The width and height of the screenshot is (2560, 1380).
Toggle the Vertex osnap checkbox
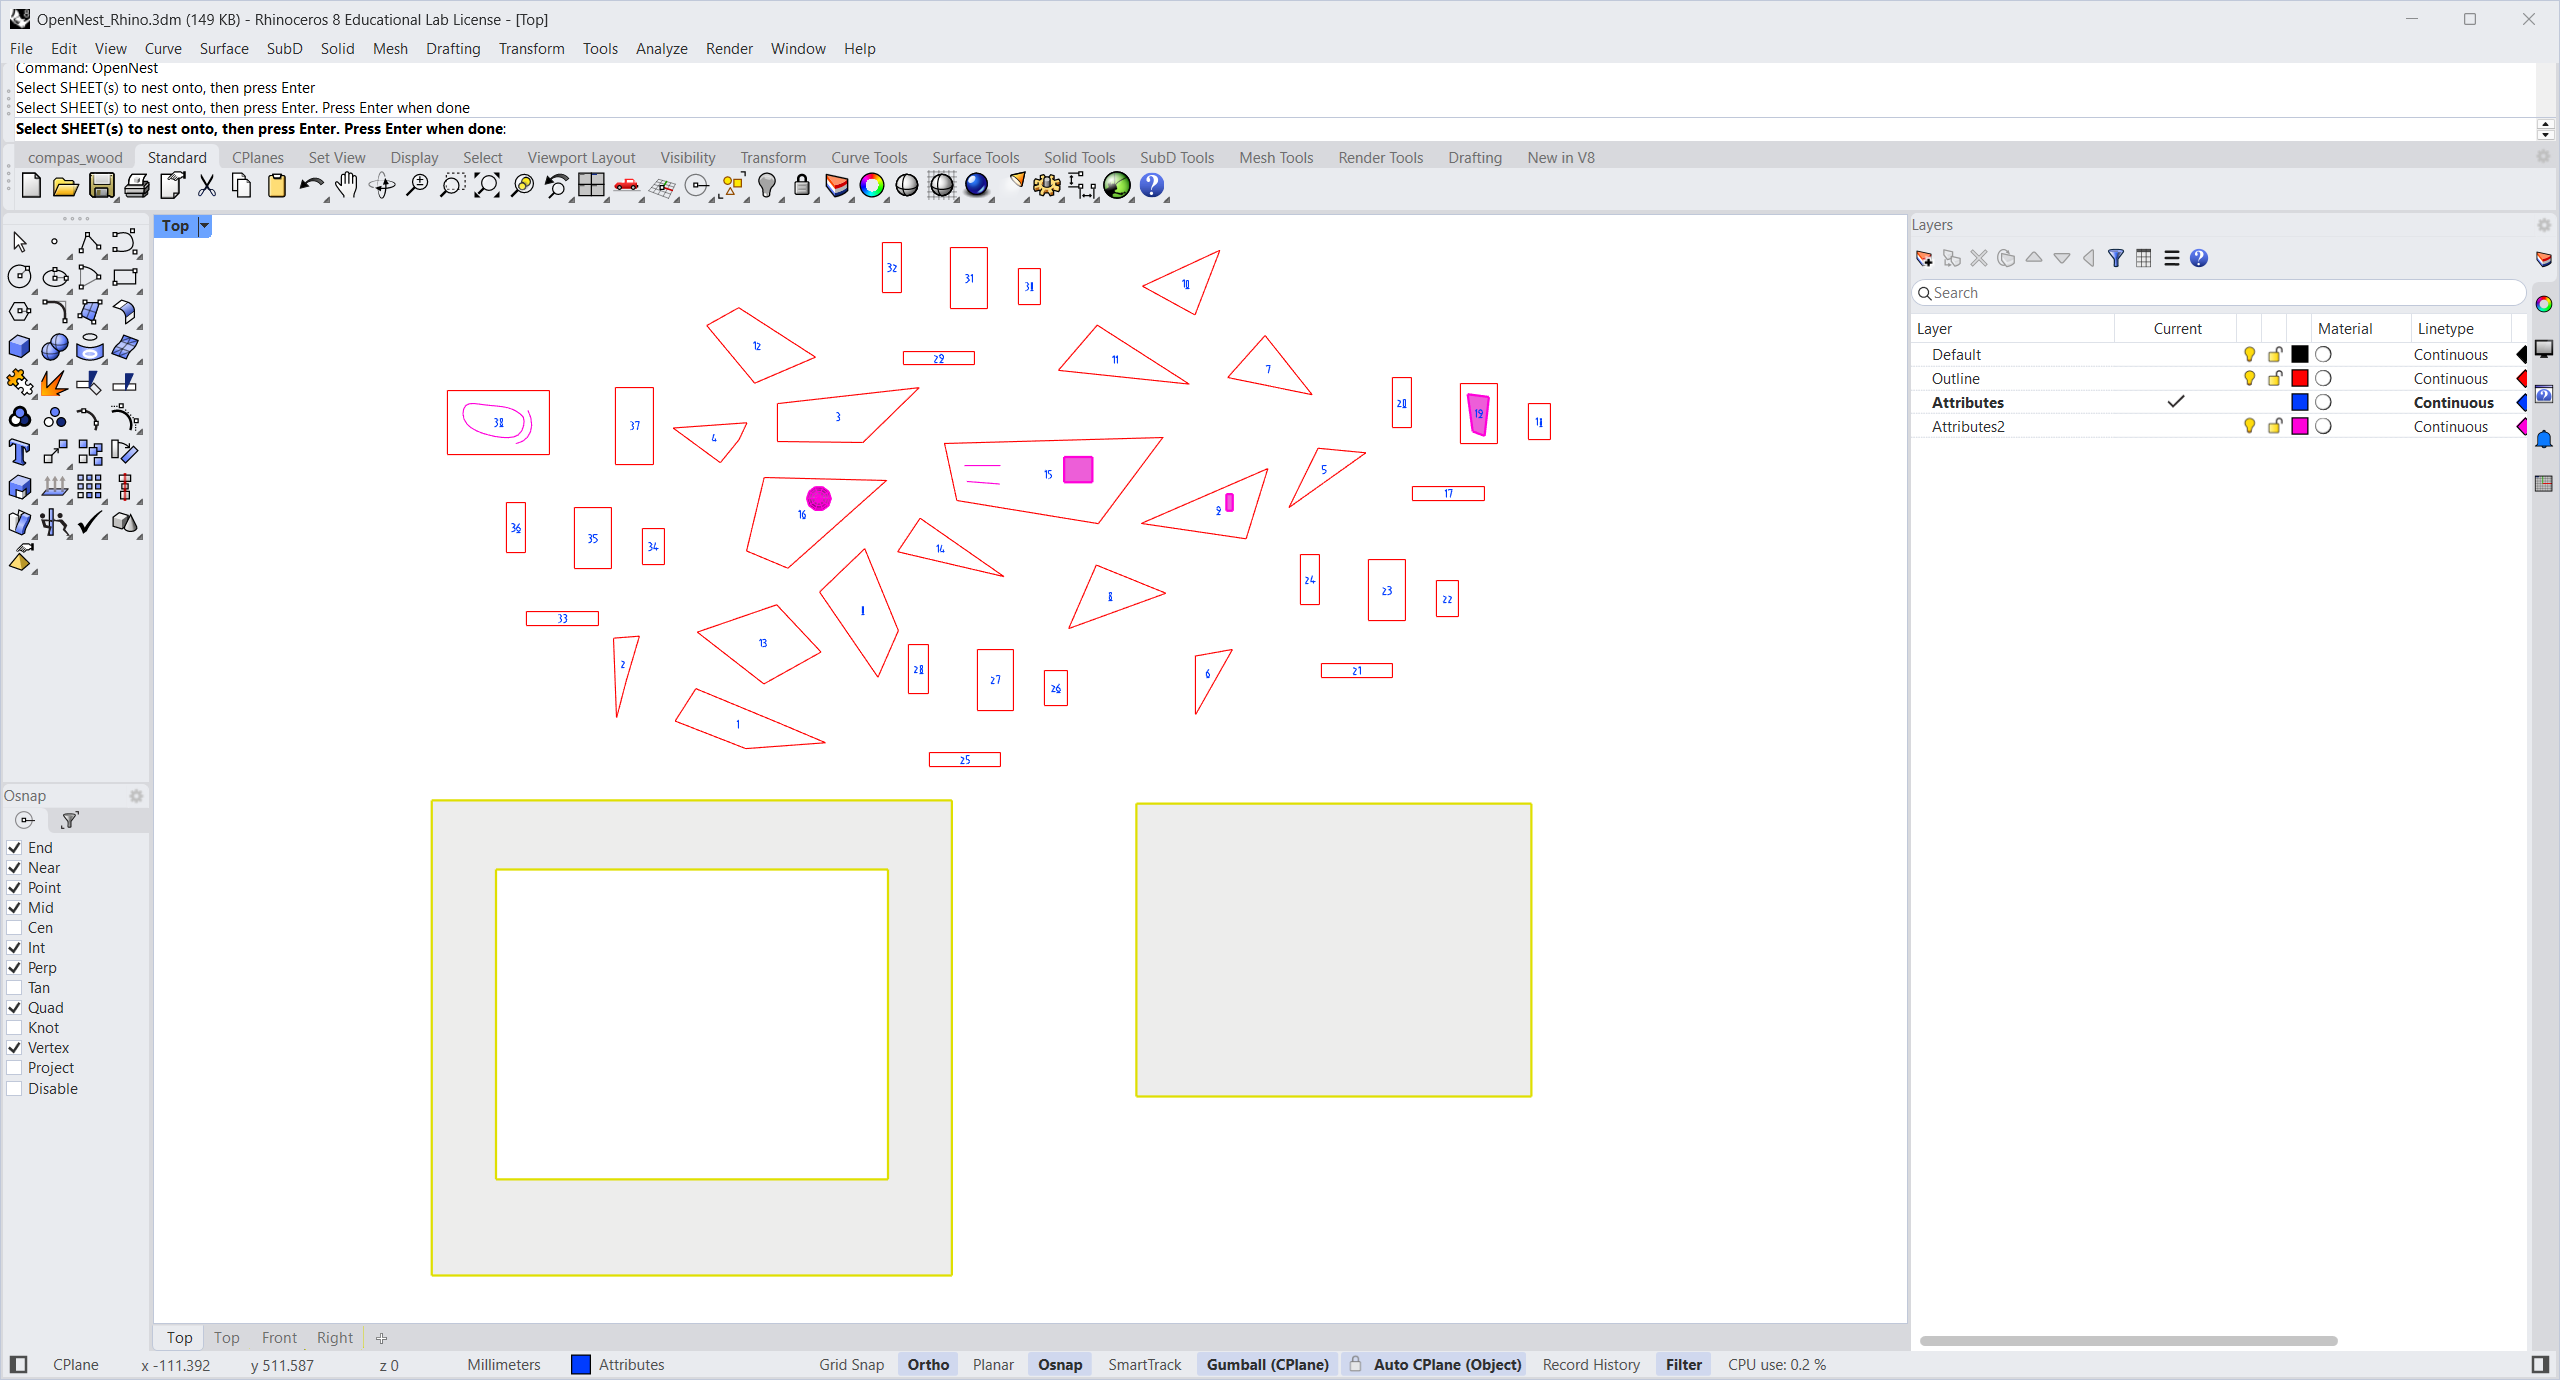pyautogui.click(x=15, y=1048)
